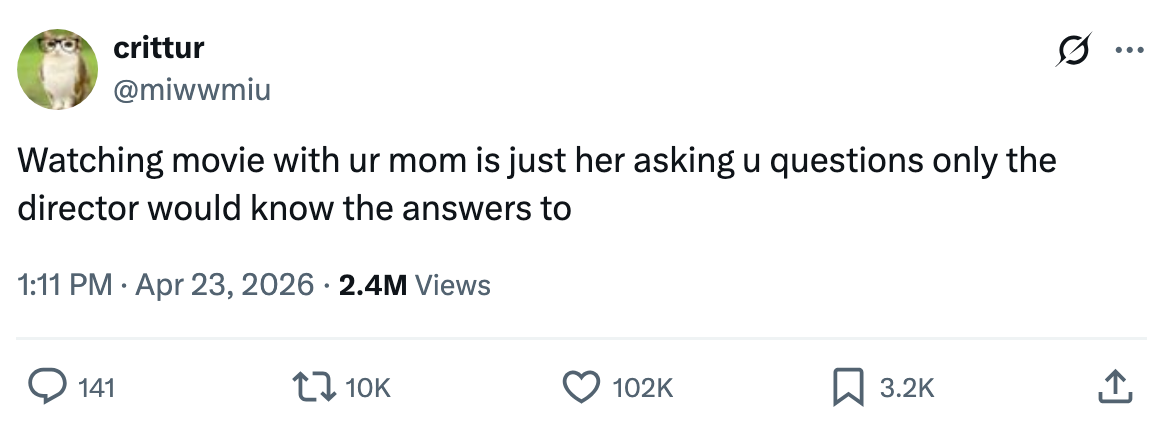Screen dimensions: 1154x422
Task: Click the 141 replies count
Action: 95,388
